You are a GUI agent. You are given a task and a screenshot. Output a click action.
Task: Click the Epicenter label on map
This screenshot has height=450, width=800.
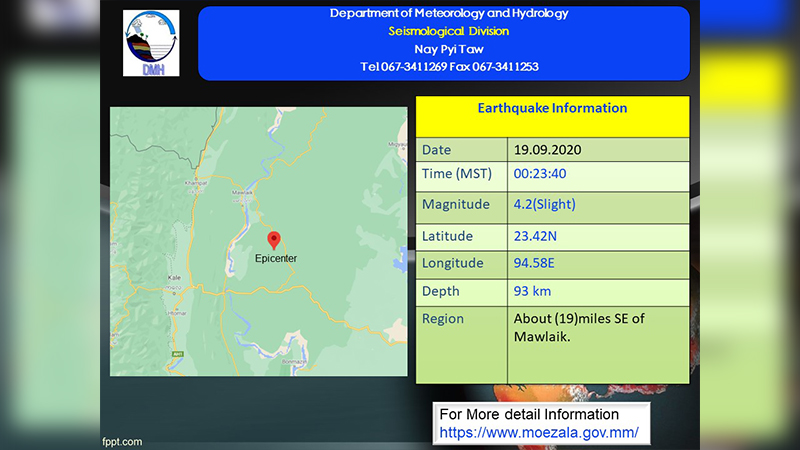[x=276, y=258]
